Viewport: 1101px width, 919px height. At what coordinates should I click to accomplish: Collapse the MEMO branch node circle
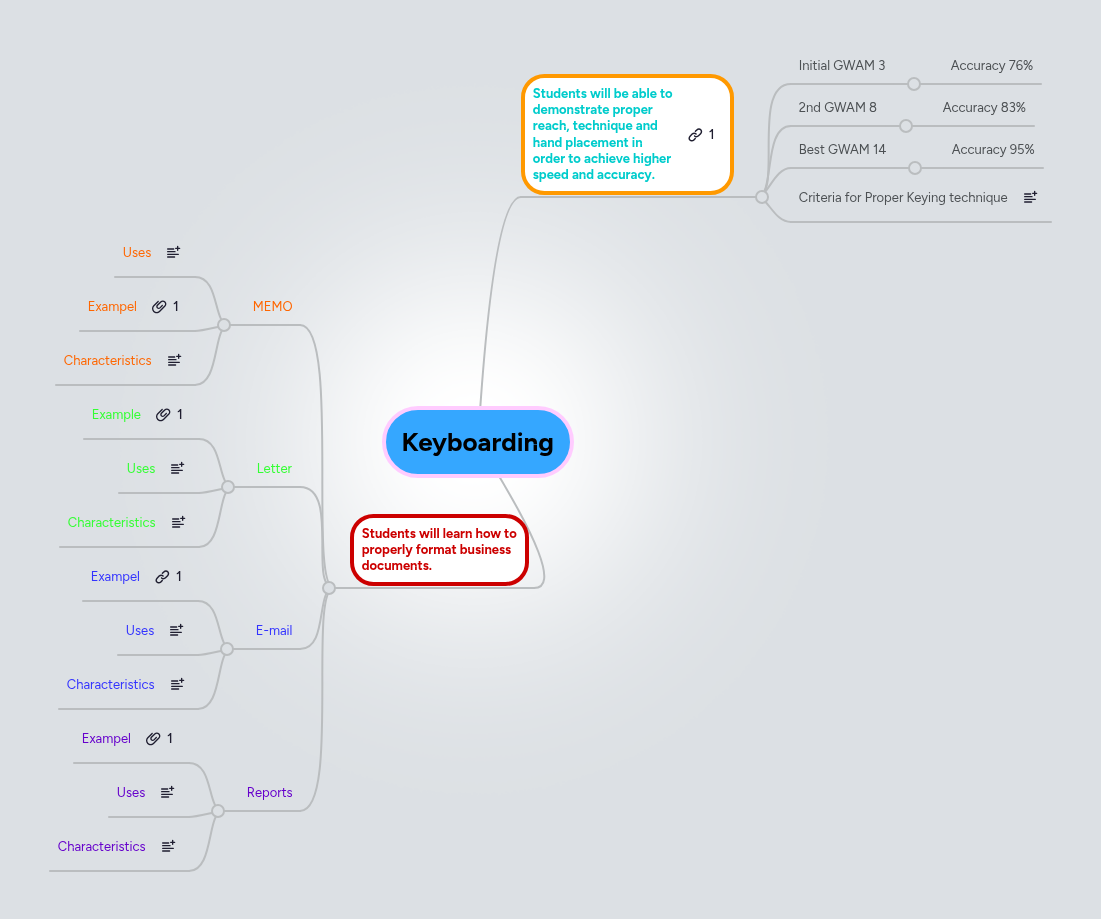coord(224,325)
